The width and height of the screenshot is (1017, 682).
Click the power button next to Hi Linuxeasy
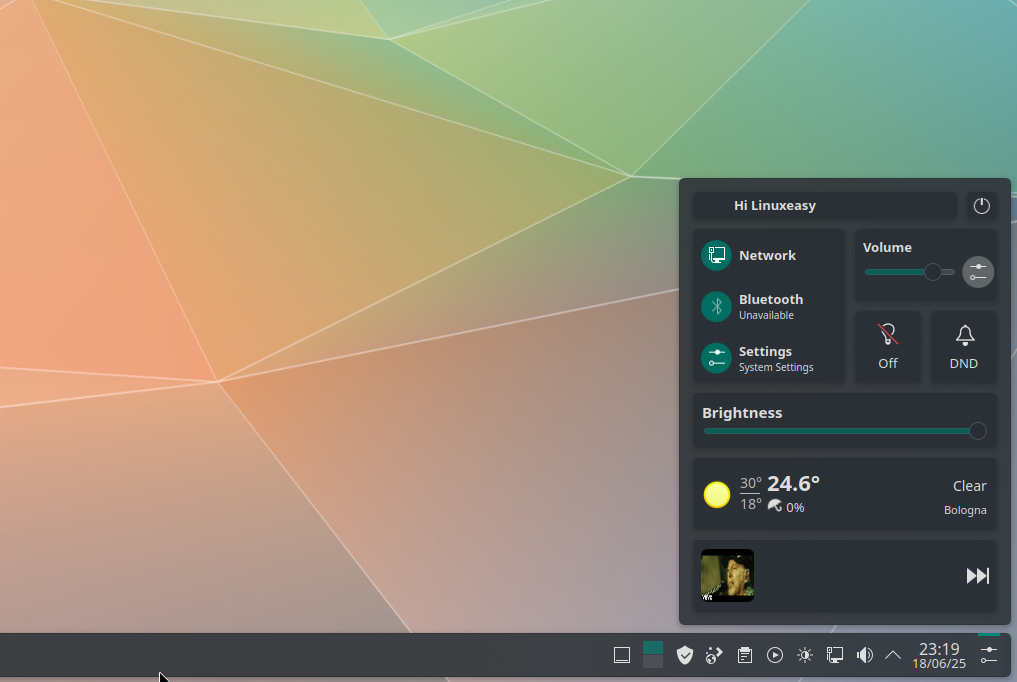[x=981, y=206]
